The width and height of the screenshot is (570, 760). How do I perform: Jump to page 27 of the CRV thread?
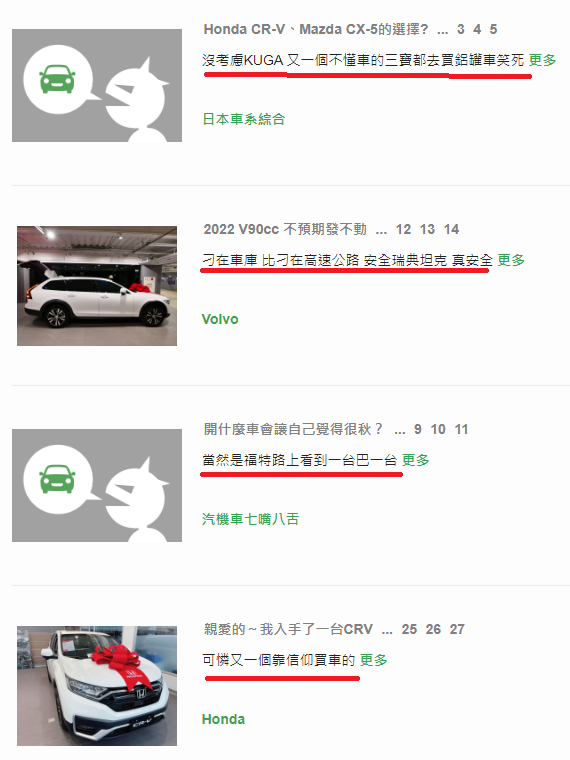457,629
